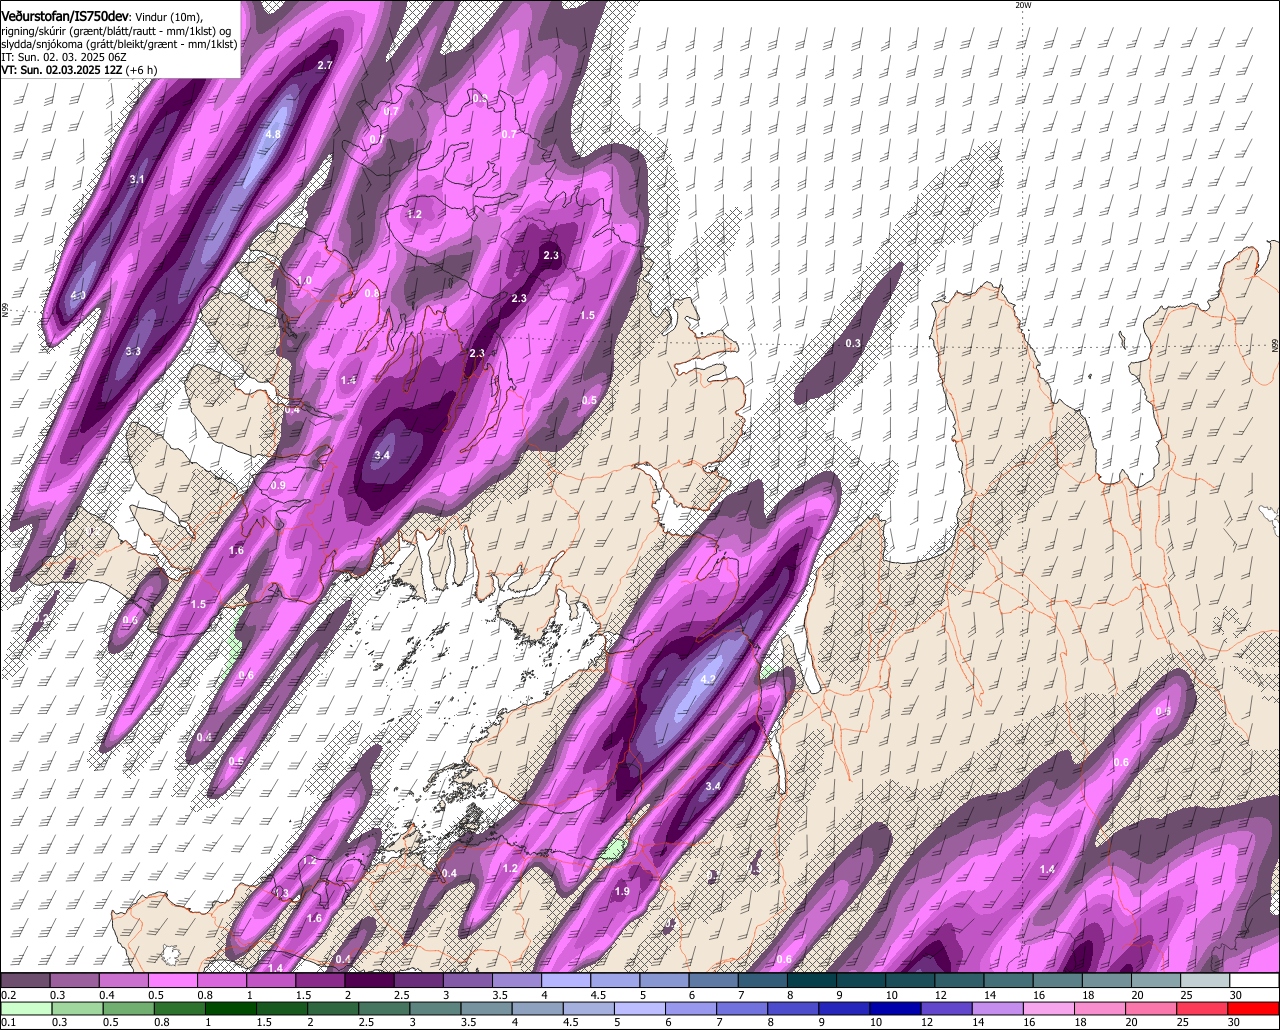Screen dimensions: 1280x1030
Task: Click rain legend swatch between 7 and 8
Action: click(x=742, y=1009)
